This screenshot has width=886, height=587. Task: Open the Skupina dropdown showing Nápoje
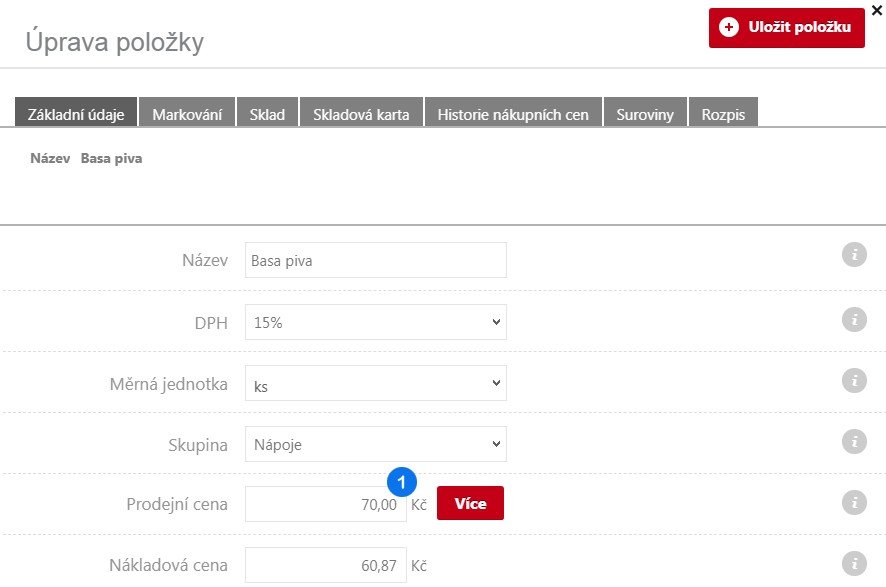point(375,443)
